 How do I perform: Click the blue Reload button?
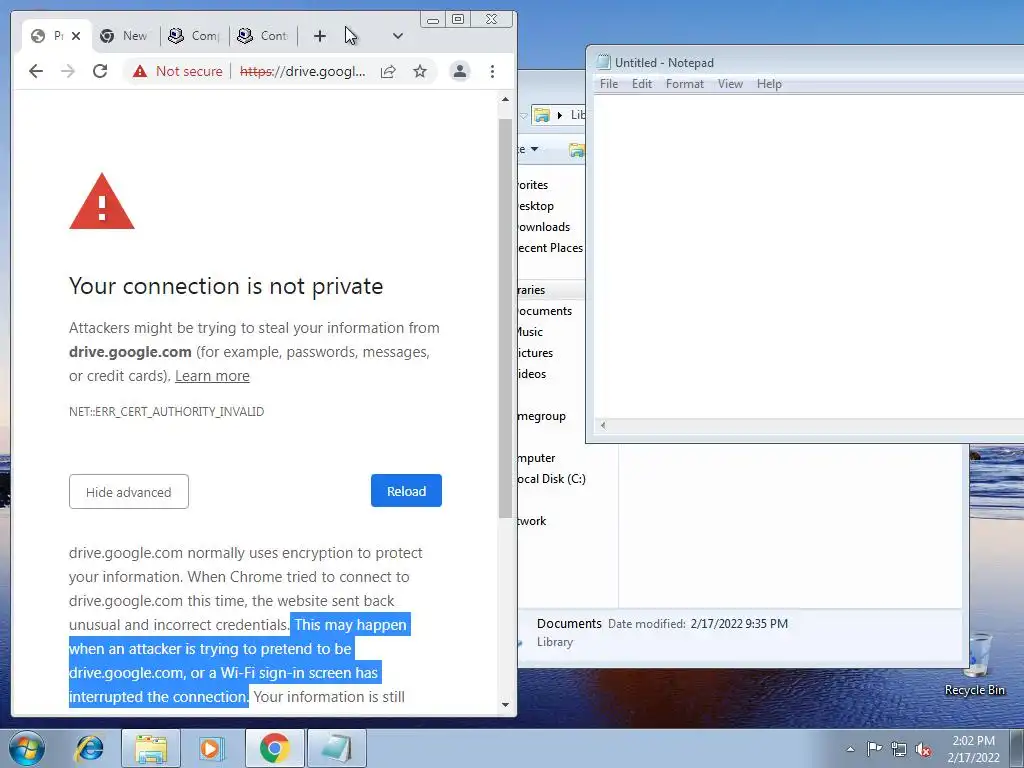[406, 491]
